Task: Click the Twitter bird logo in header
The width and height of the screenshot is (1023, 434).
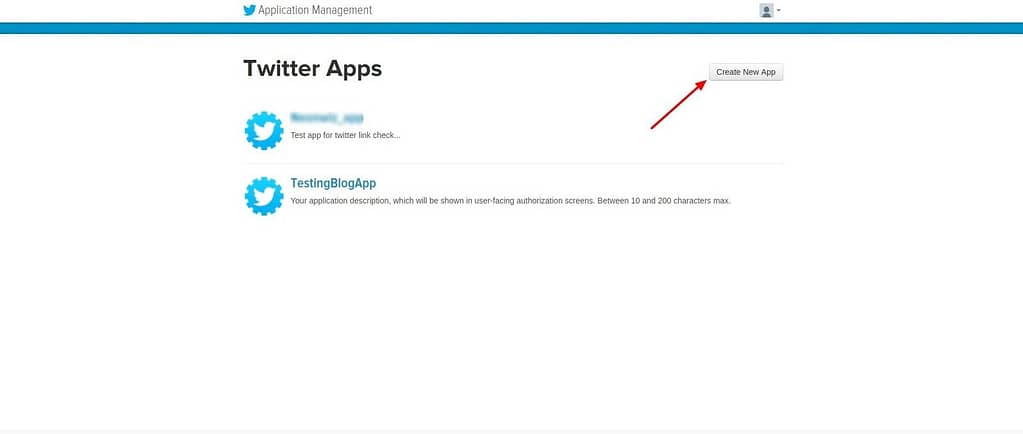Action: (249, 10)
